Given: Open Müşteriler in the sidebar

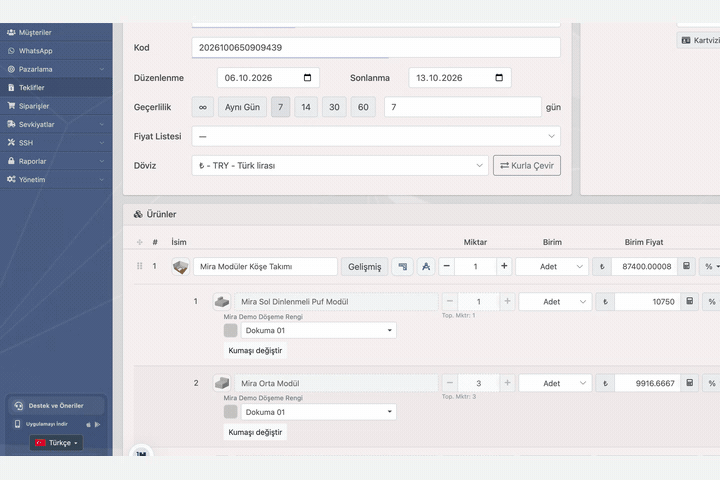Looking at the screenshot, I should [x=56, y=32].
